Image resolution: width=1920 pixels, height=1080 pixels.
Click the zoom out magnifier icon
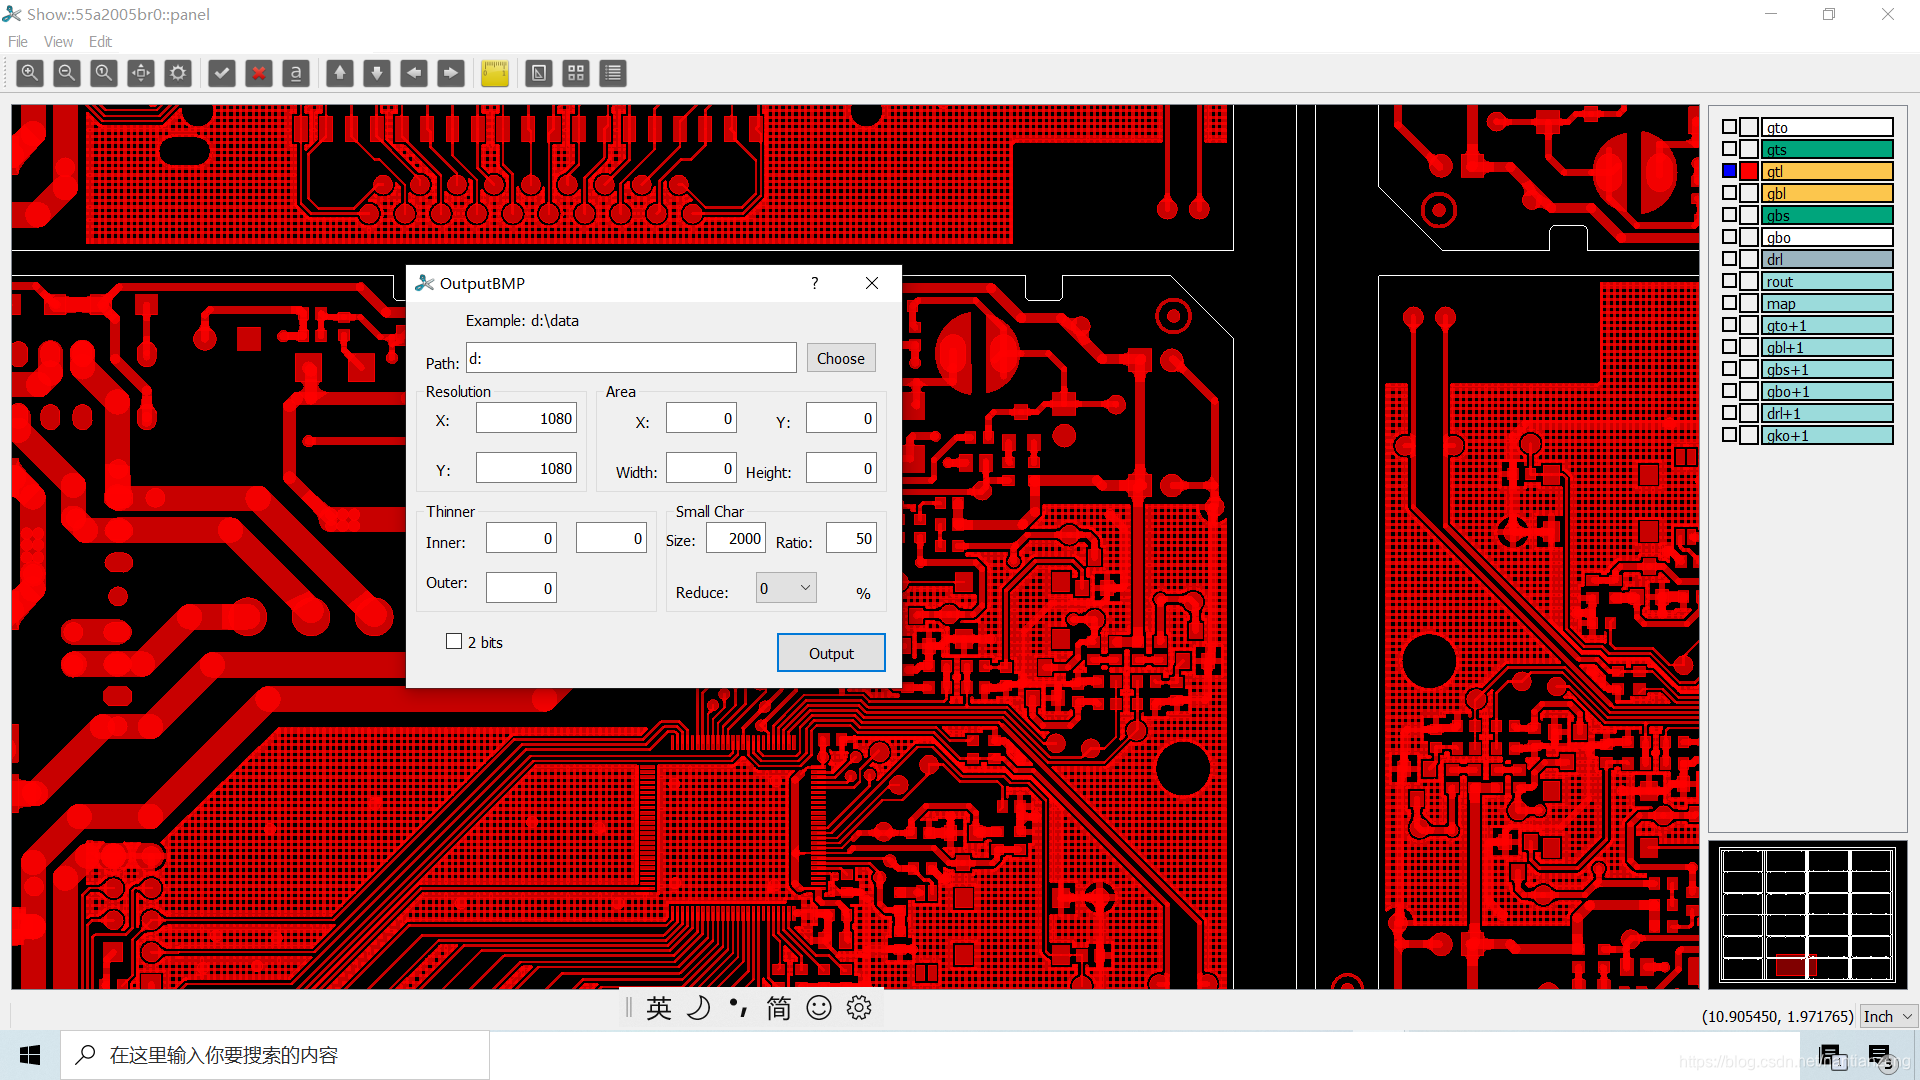67,73
